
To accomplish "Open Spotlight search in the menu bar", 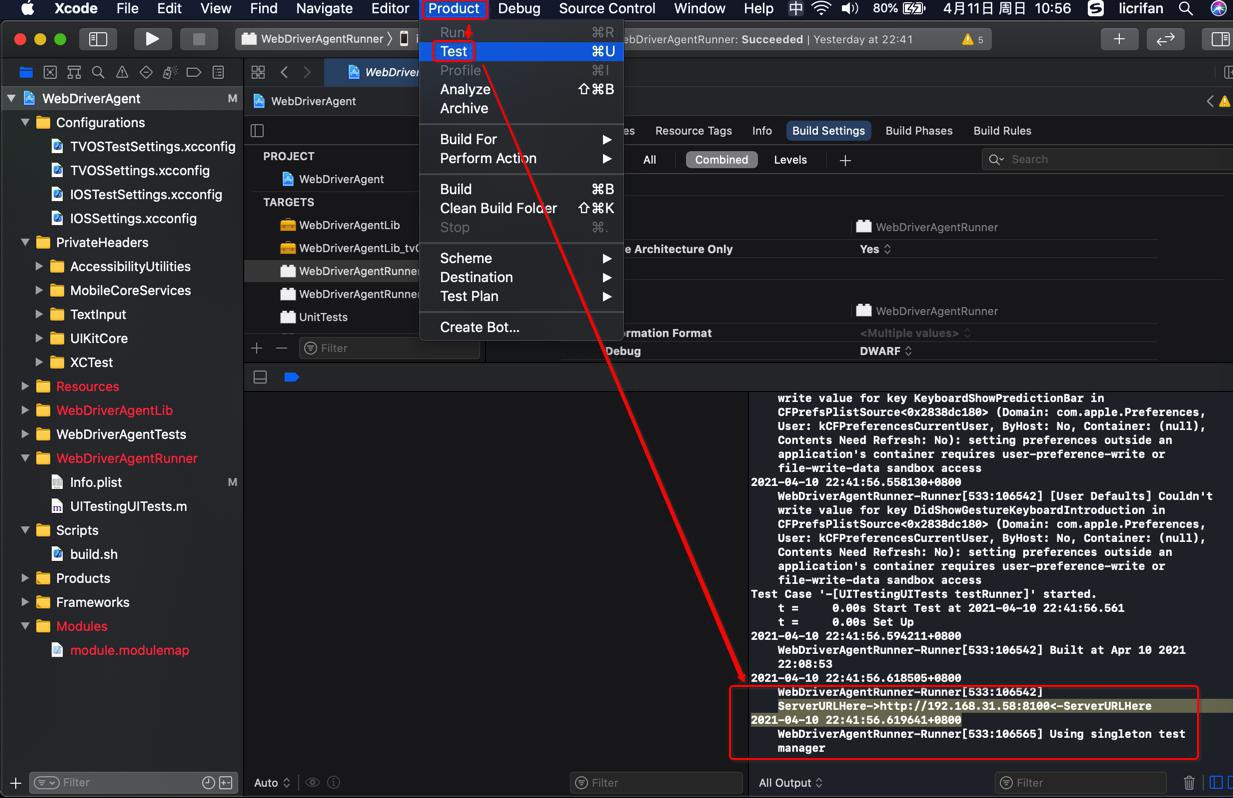I will click(x=1186, y=9).
